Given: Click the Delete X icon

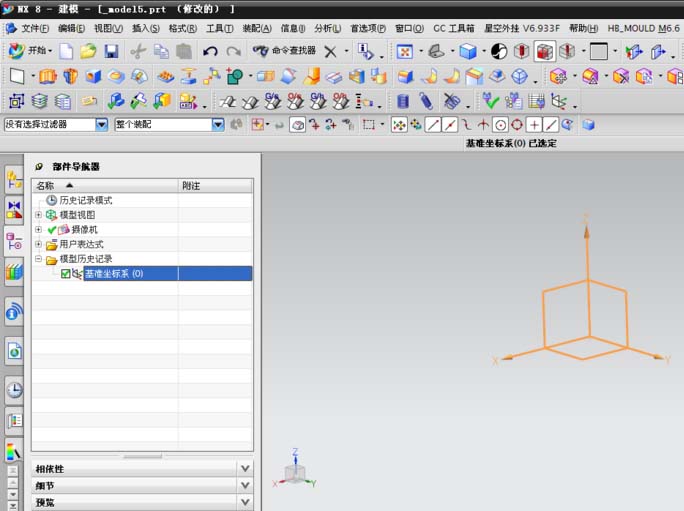Looking at the screenshot, I should pyautogui.click(x=330, y=51).
